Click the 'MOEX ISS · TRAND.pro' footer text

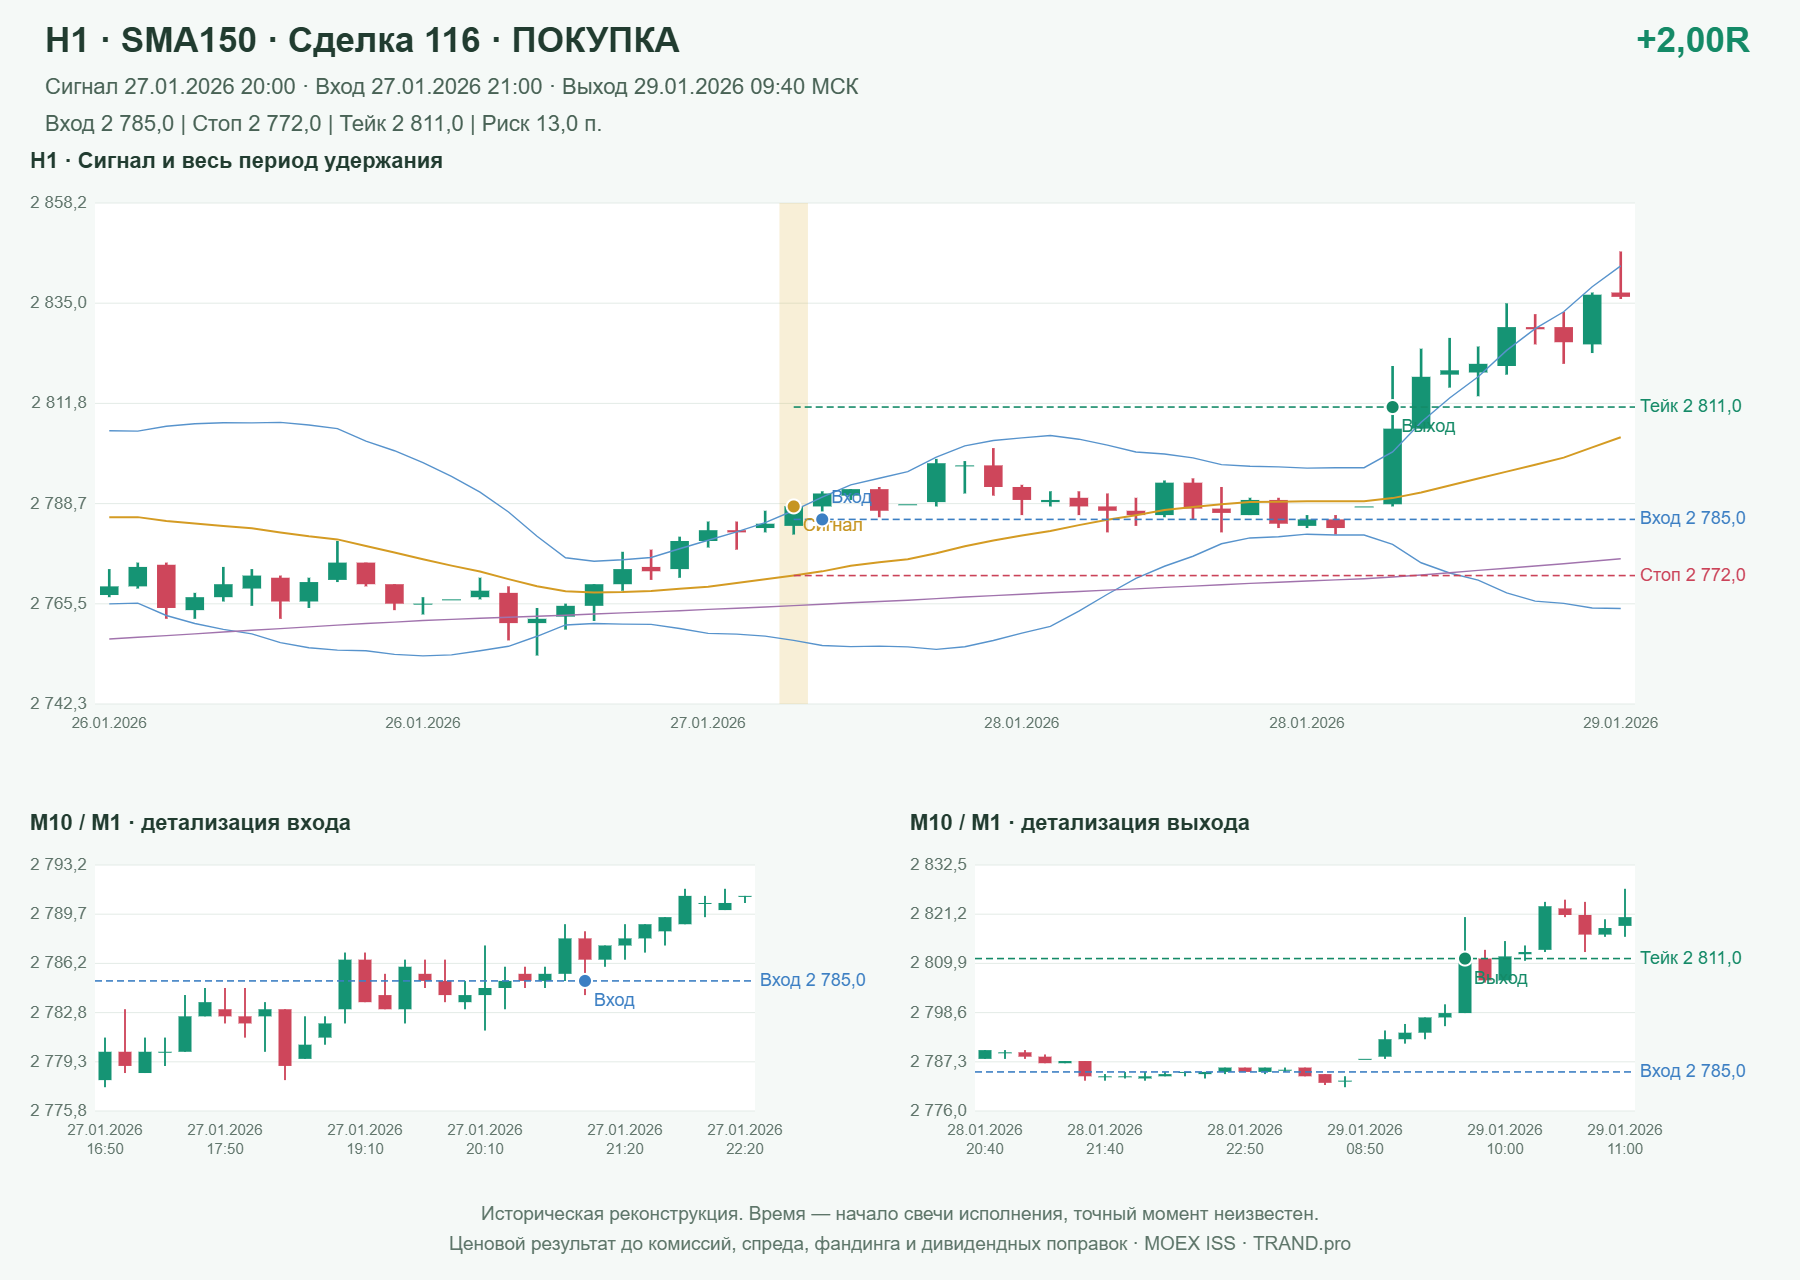pyautogui.click(x=1247, y=1244)
